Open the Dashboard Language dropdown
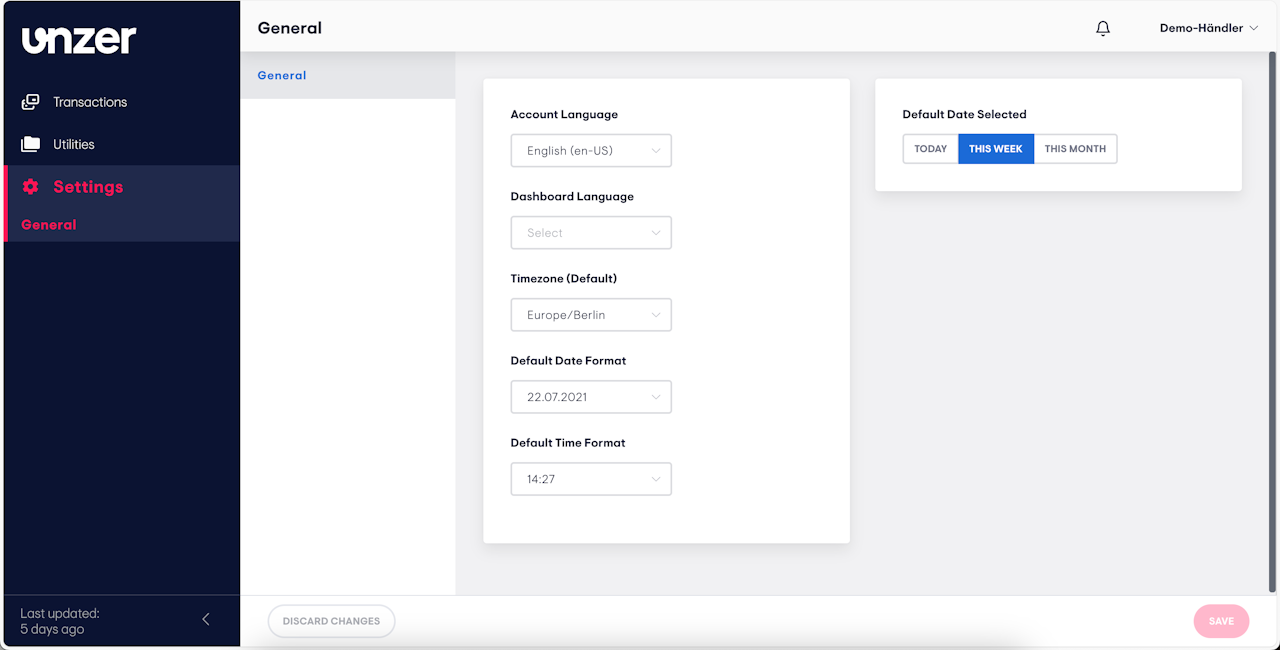 pos(591,233)
